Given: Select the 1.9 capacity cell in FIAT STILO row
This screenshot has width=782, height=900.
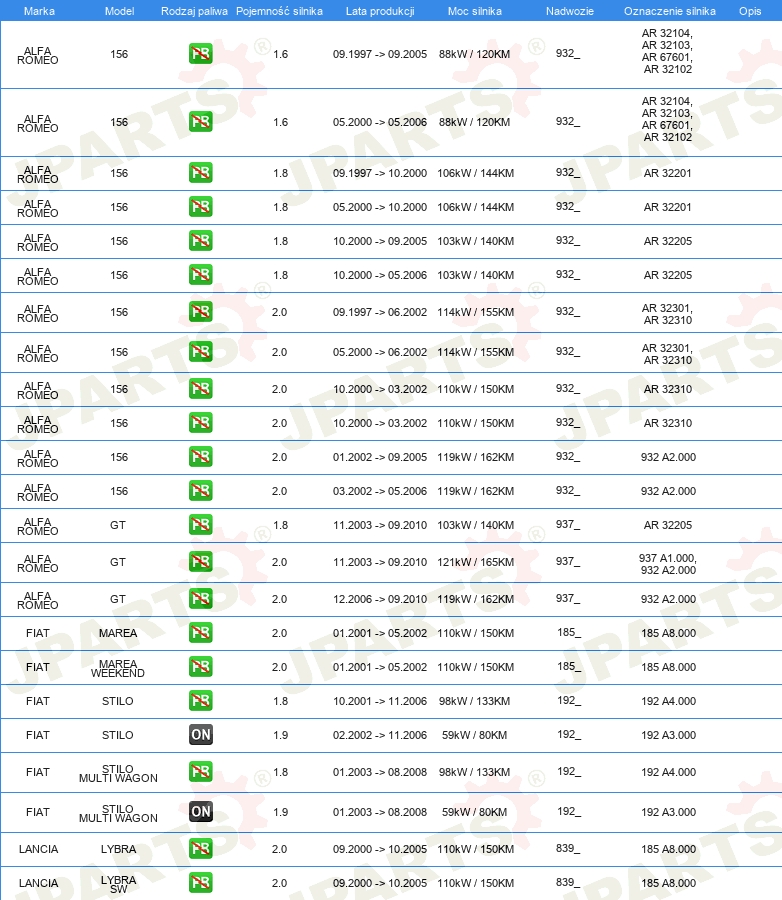Looking at the screenshot, I should click(280, 735).
